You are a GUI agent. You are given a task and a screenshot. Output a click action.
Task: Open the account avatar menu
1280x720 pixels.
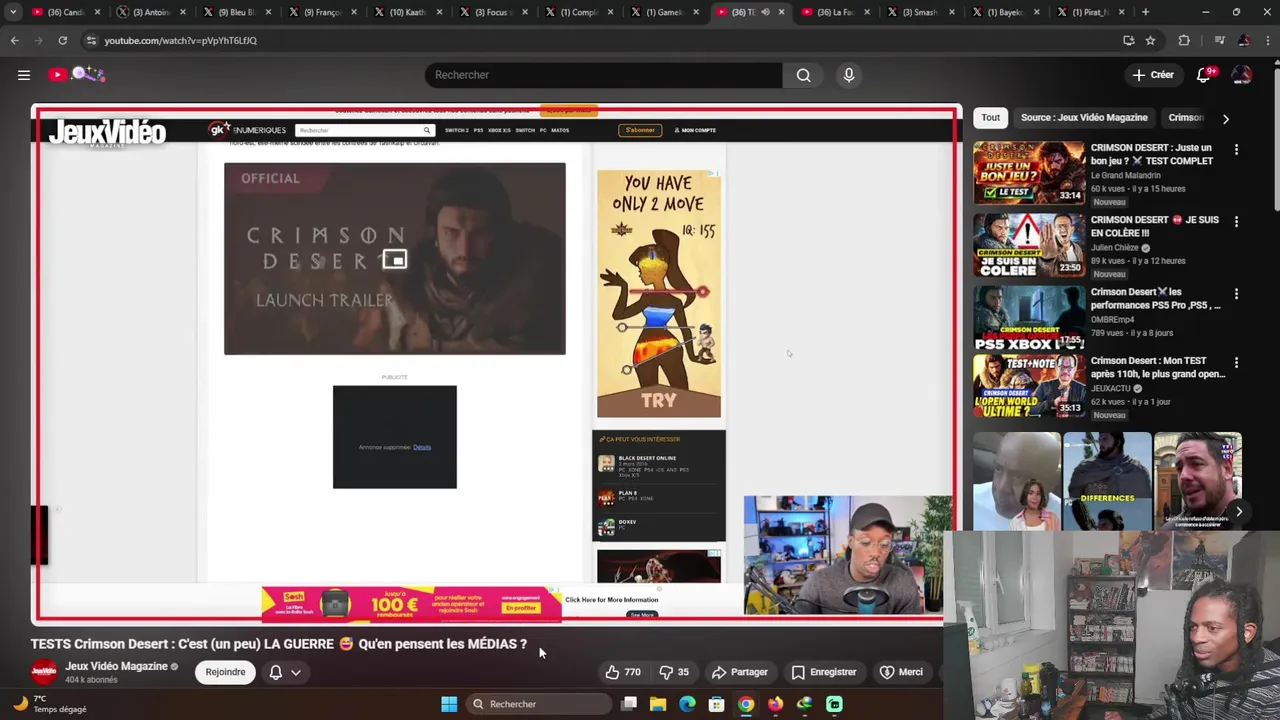1242,75
